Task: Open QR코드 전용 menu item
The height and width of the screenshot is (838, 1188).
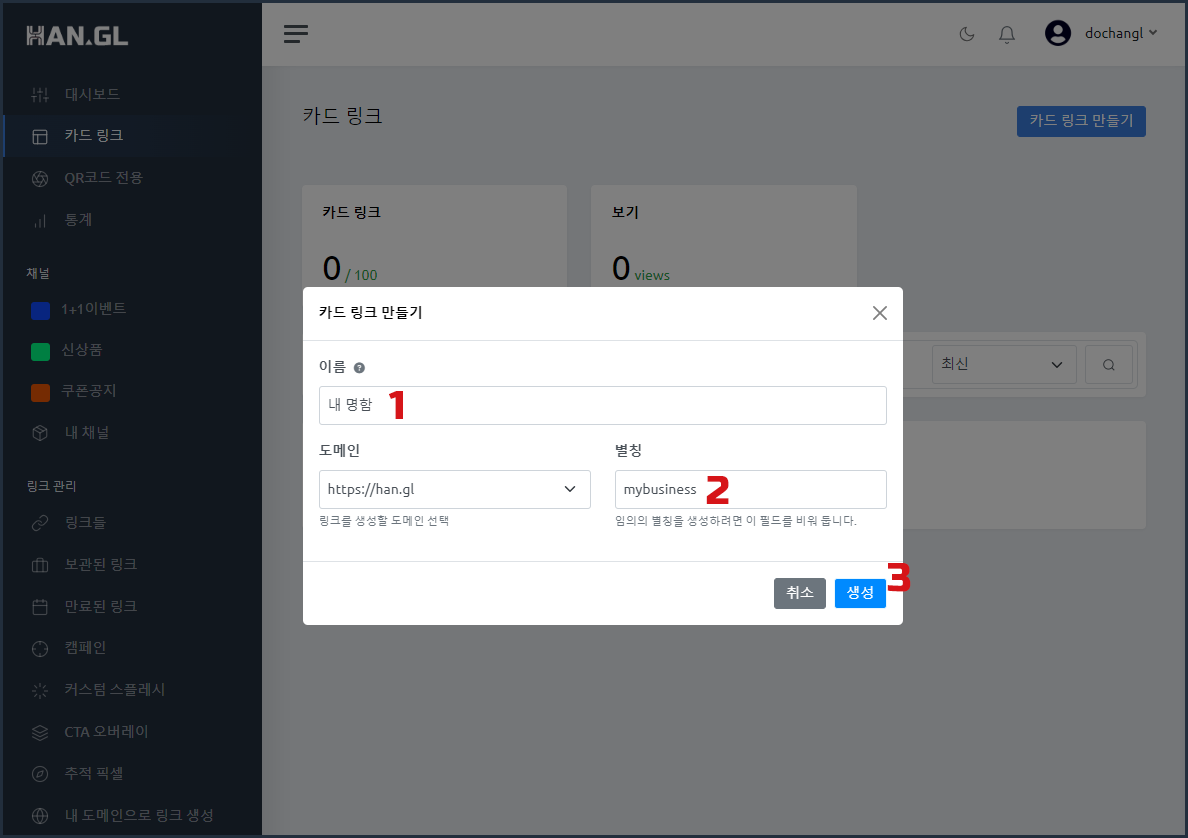Action: pos(103,177)
